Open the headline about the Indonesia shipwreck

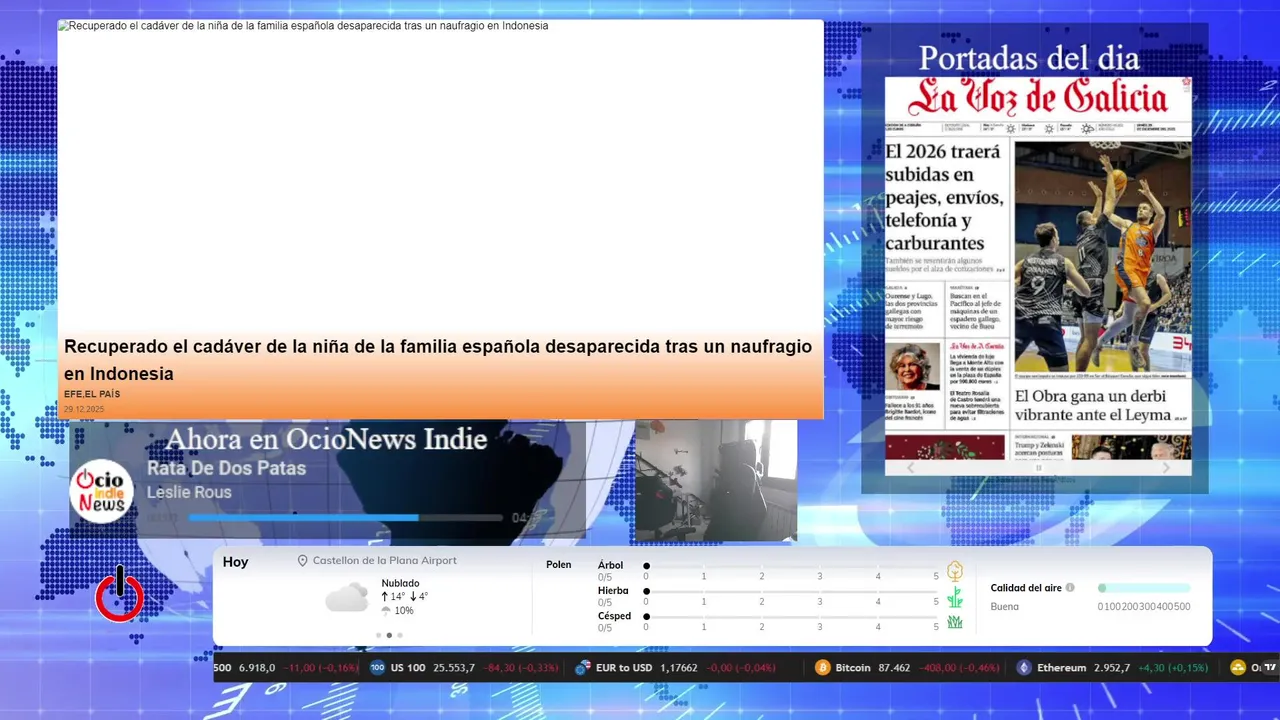point(438,360)
